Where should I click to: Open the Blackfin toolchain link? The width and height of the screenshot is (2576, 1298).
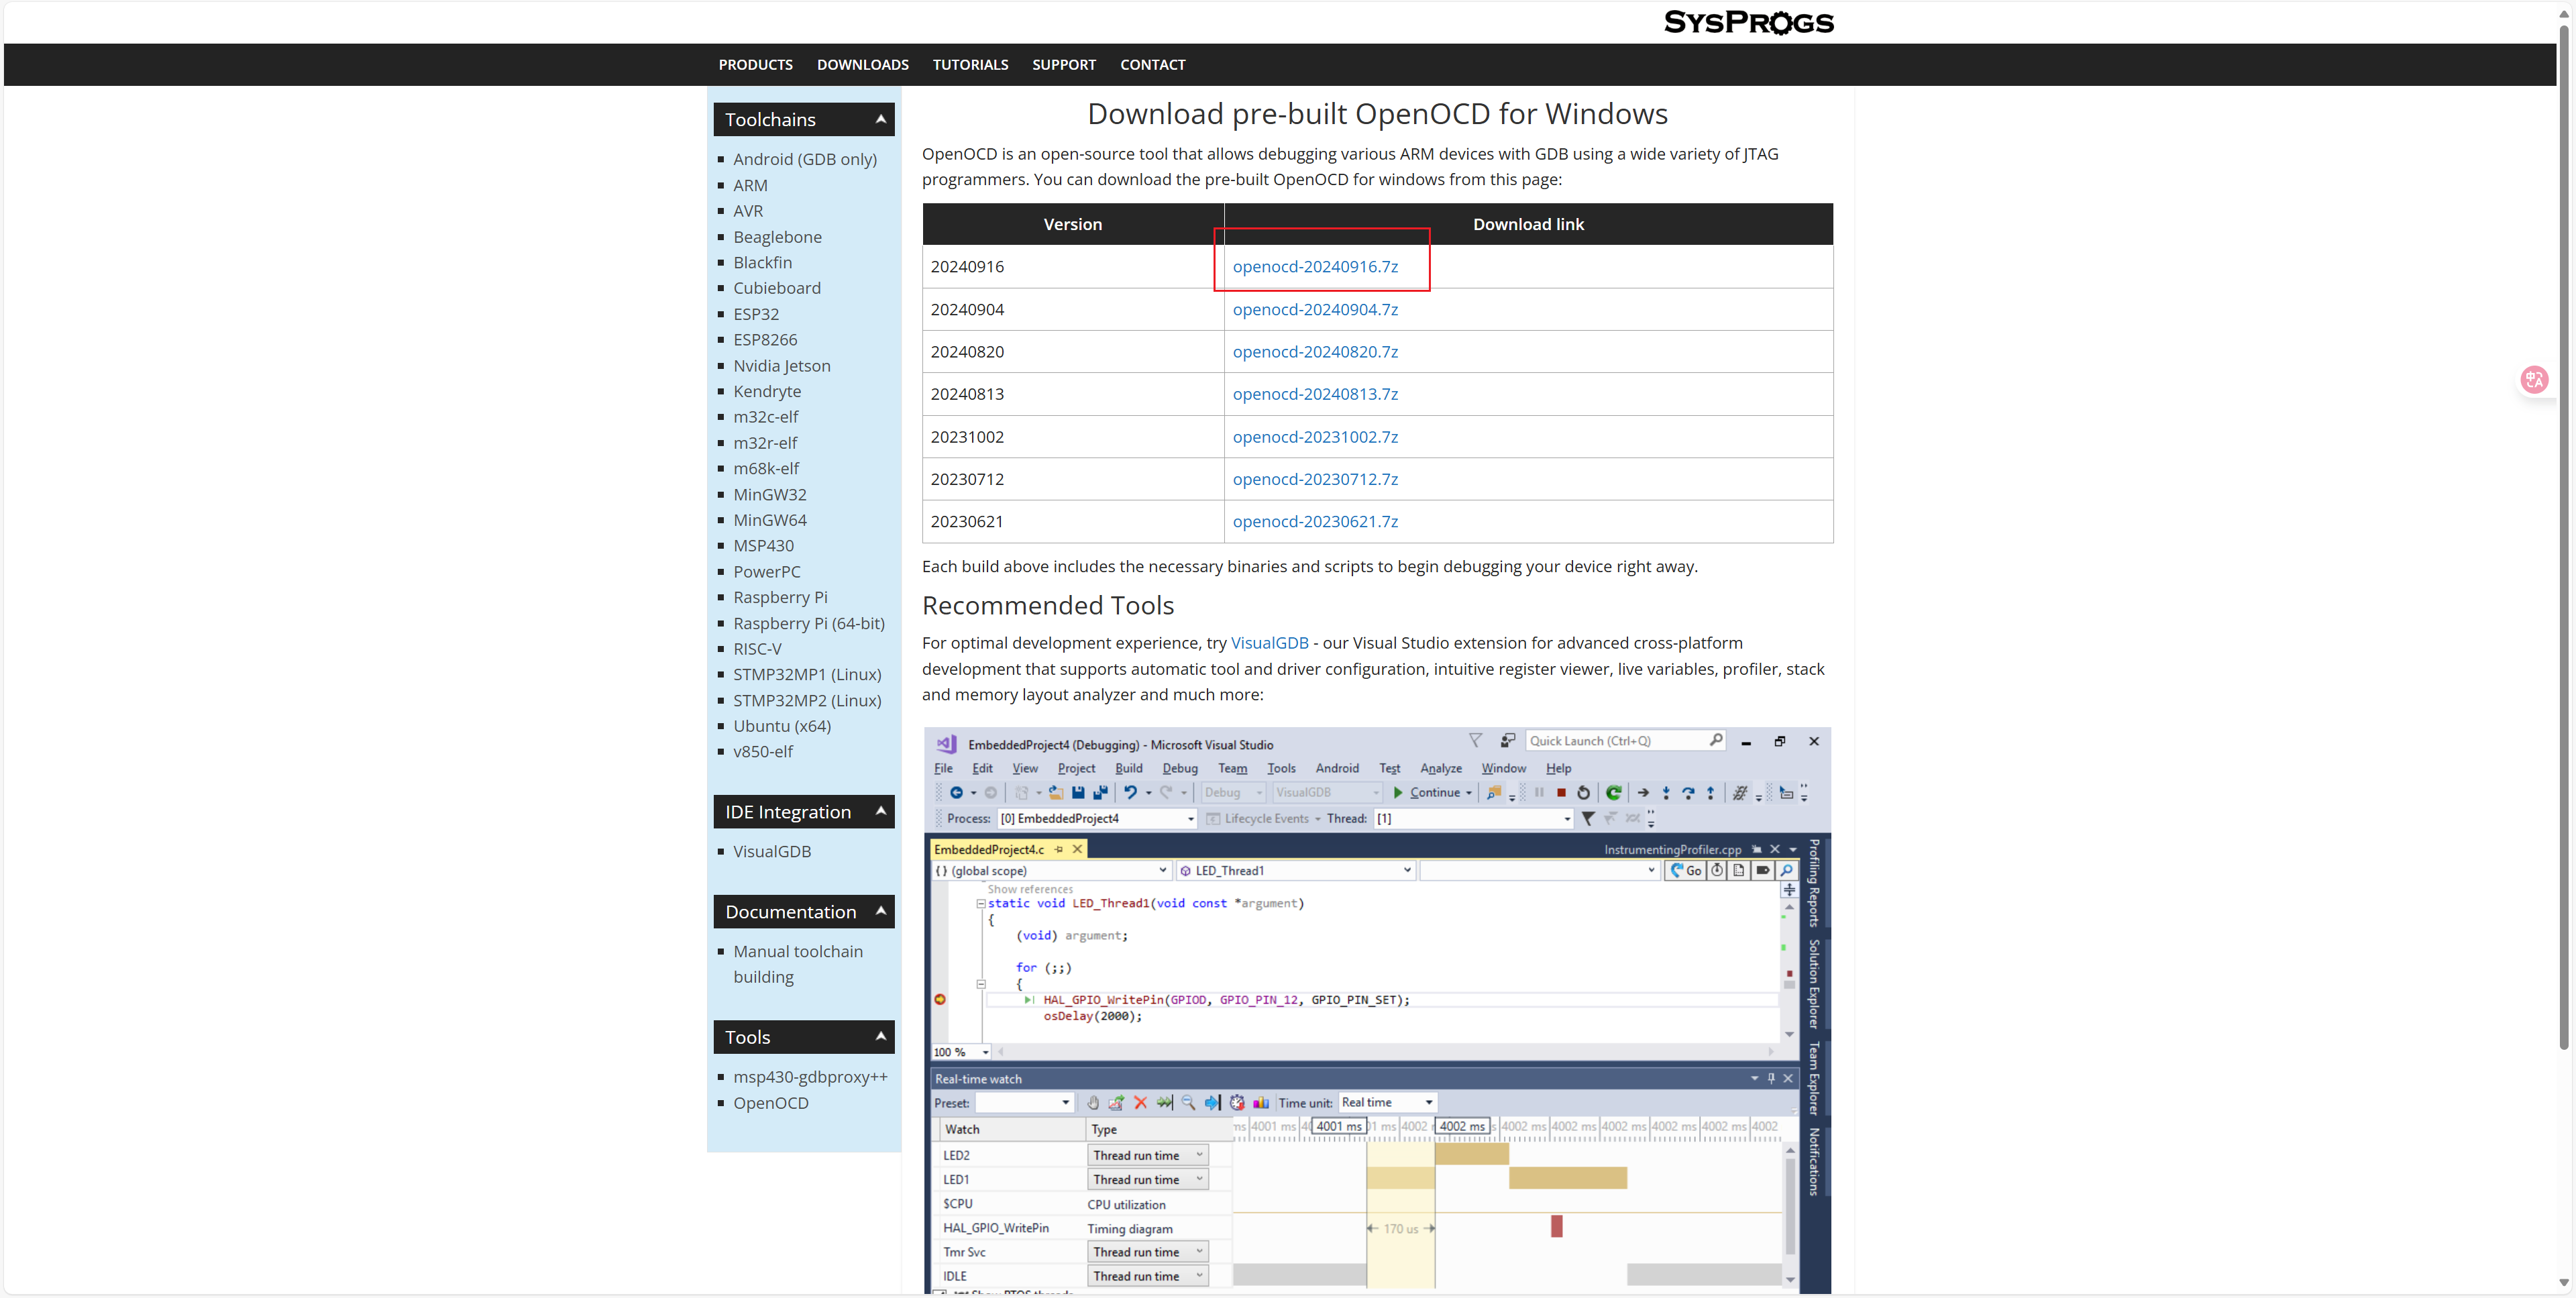tap(762, 262)
